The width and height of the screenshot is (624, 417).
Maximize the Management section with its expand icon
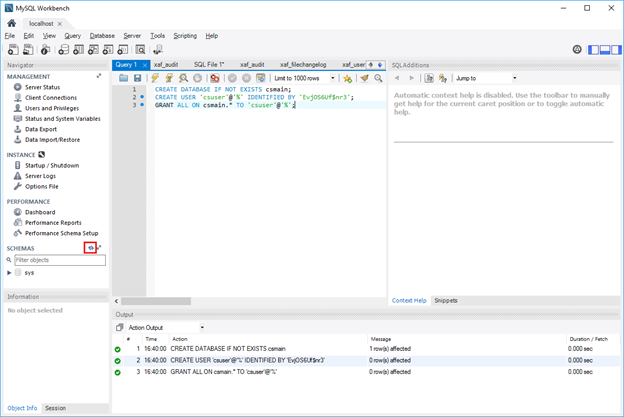coord(99,76)
